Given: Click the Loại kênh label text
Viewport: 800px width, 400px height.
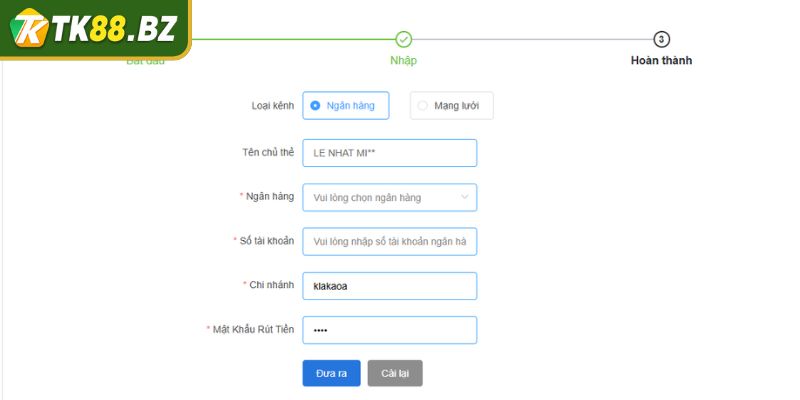Looking at the screenshot, I should (x=272, y=106).
